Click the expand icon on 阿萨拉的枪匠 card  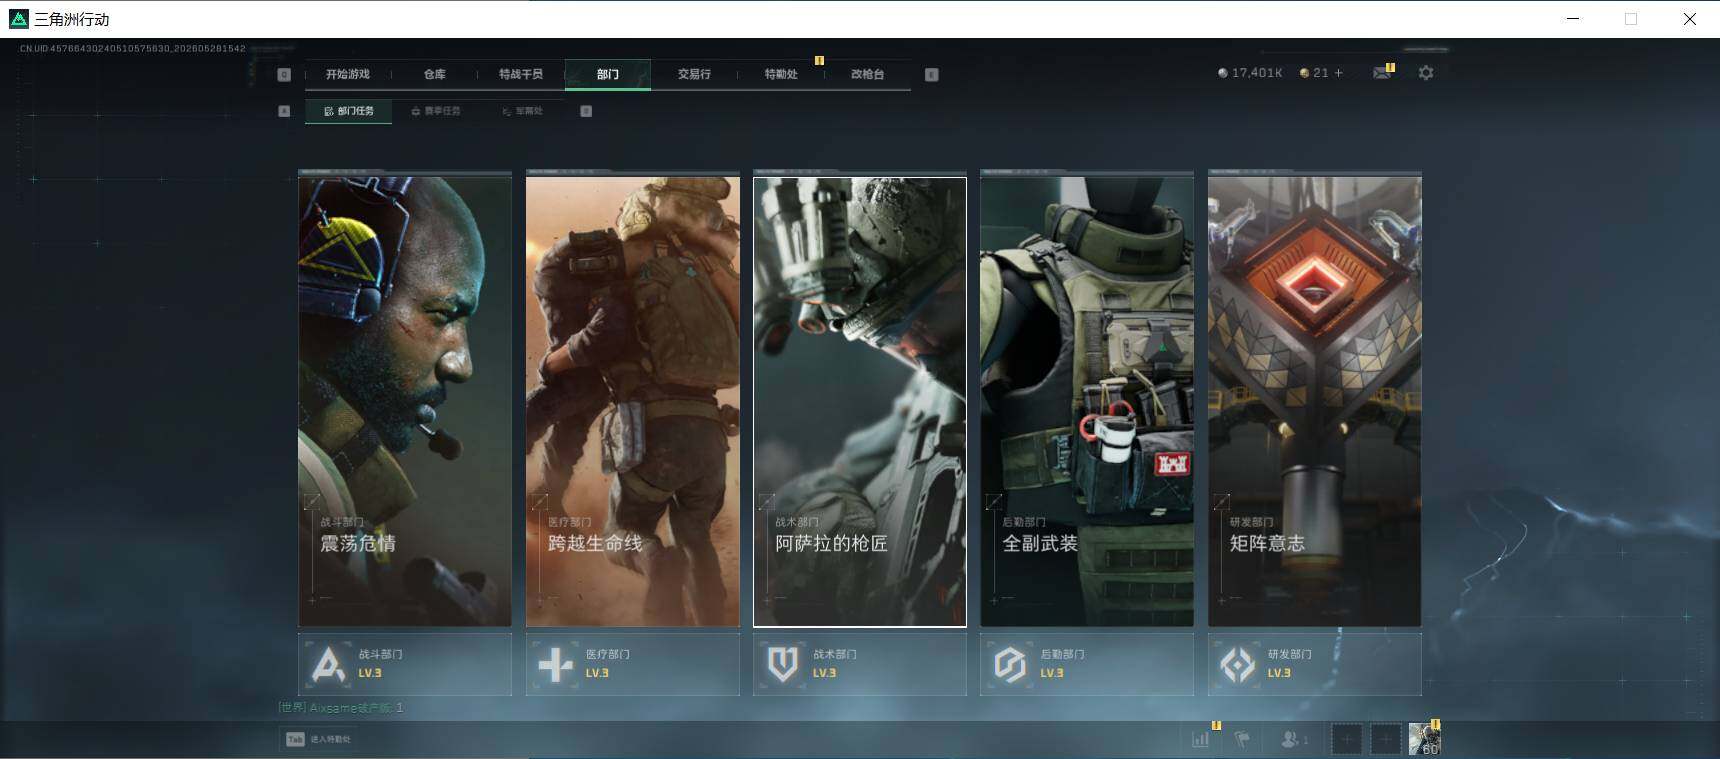[x=767, y=501]
